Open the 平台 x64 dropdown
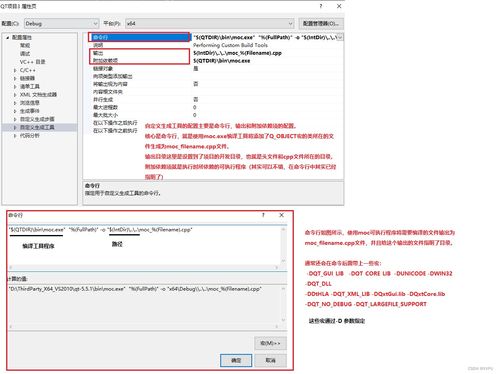The height and width of the screenshot is (374, 499). pos(210,24)
